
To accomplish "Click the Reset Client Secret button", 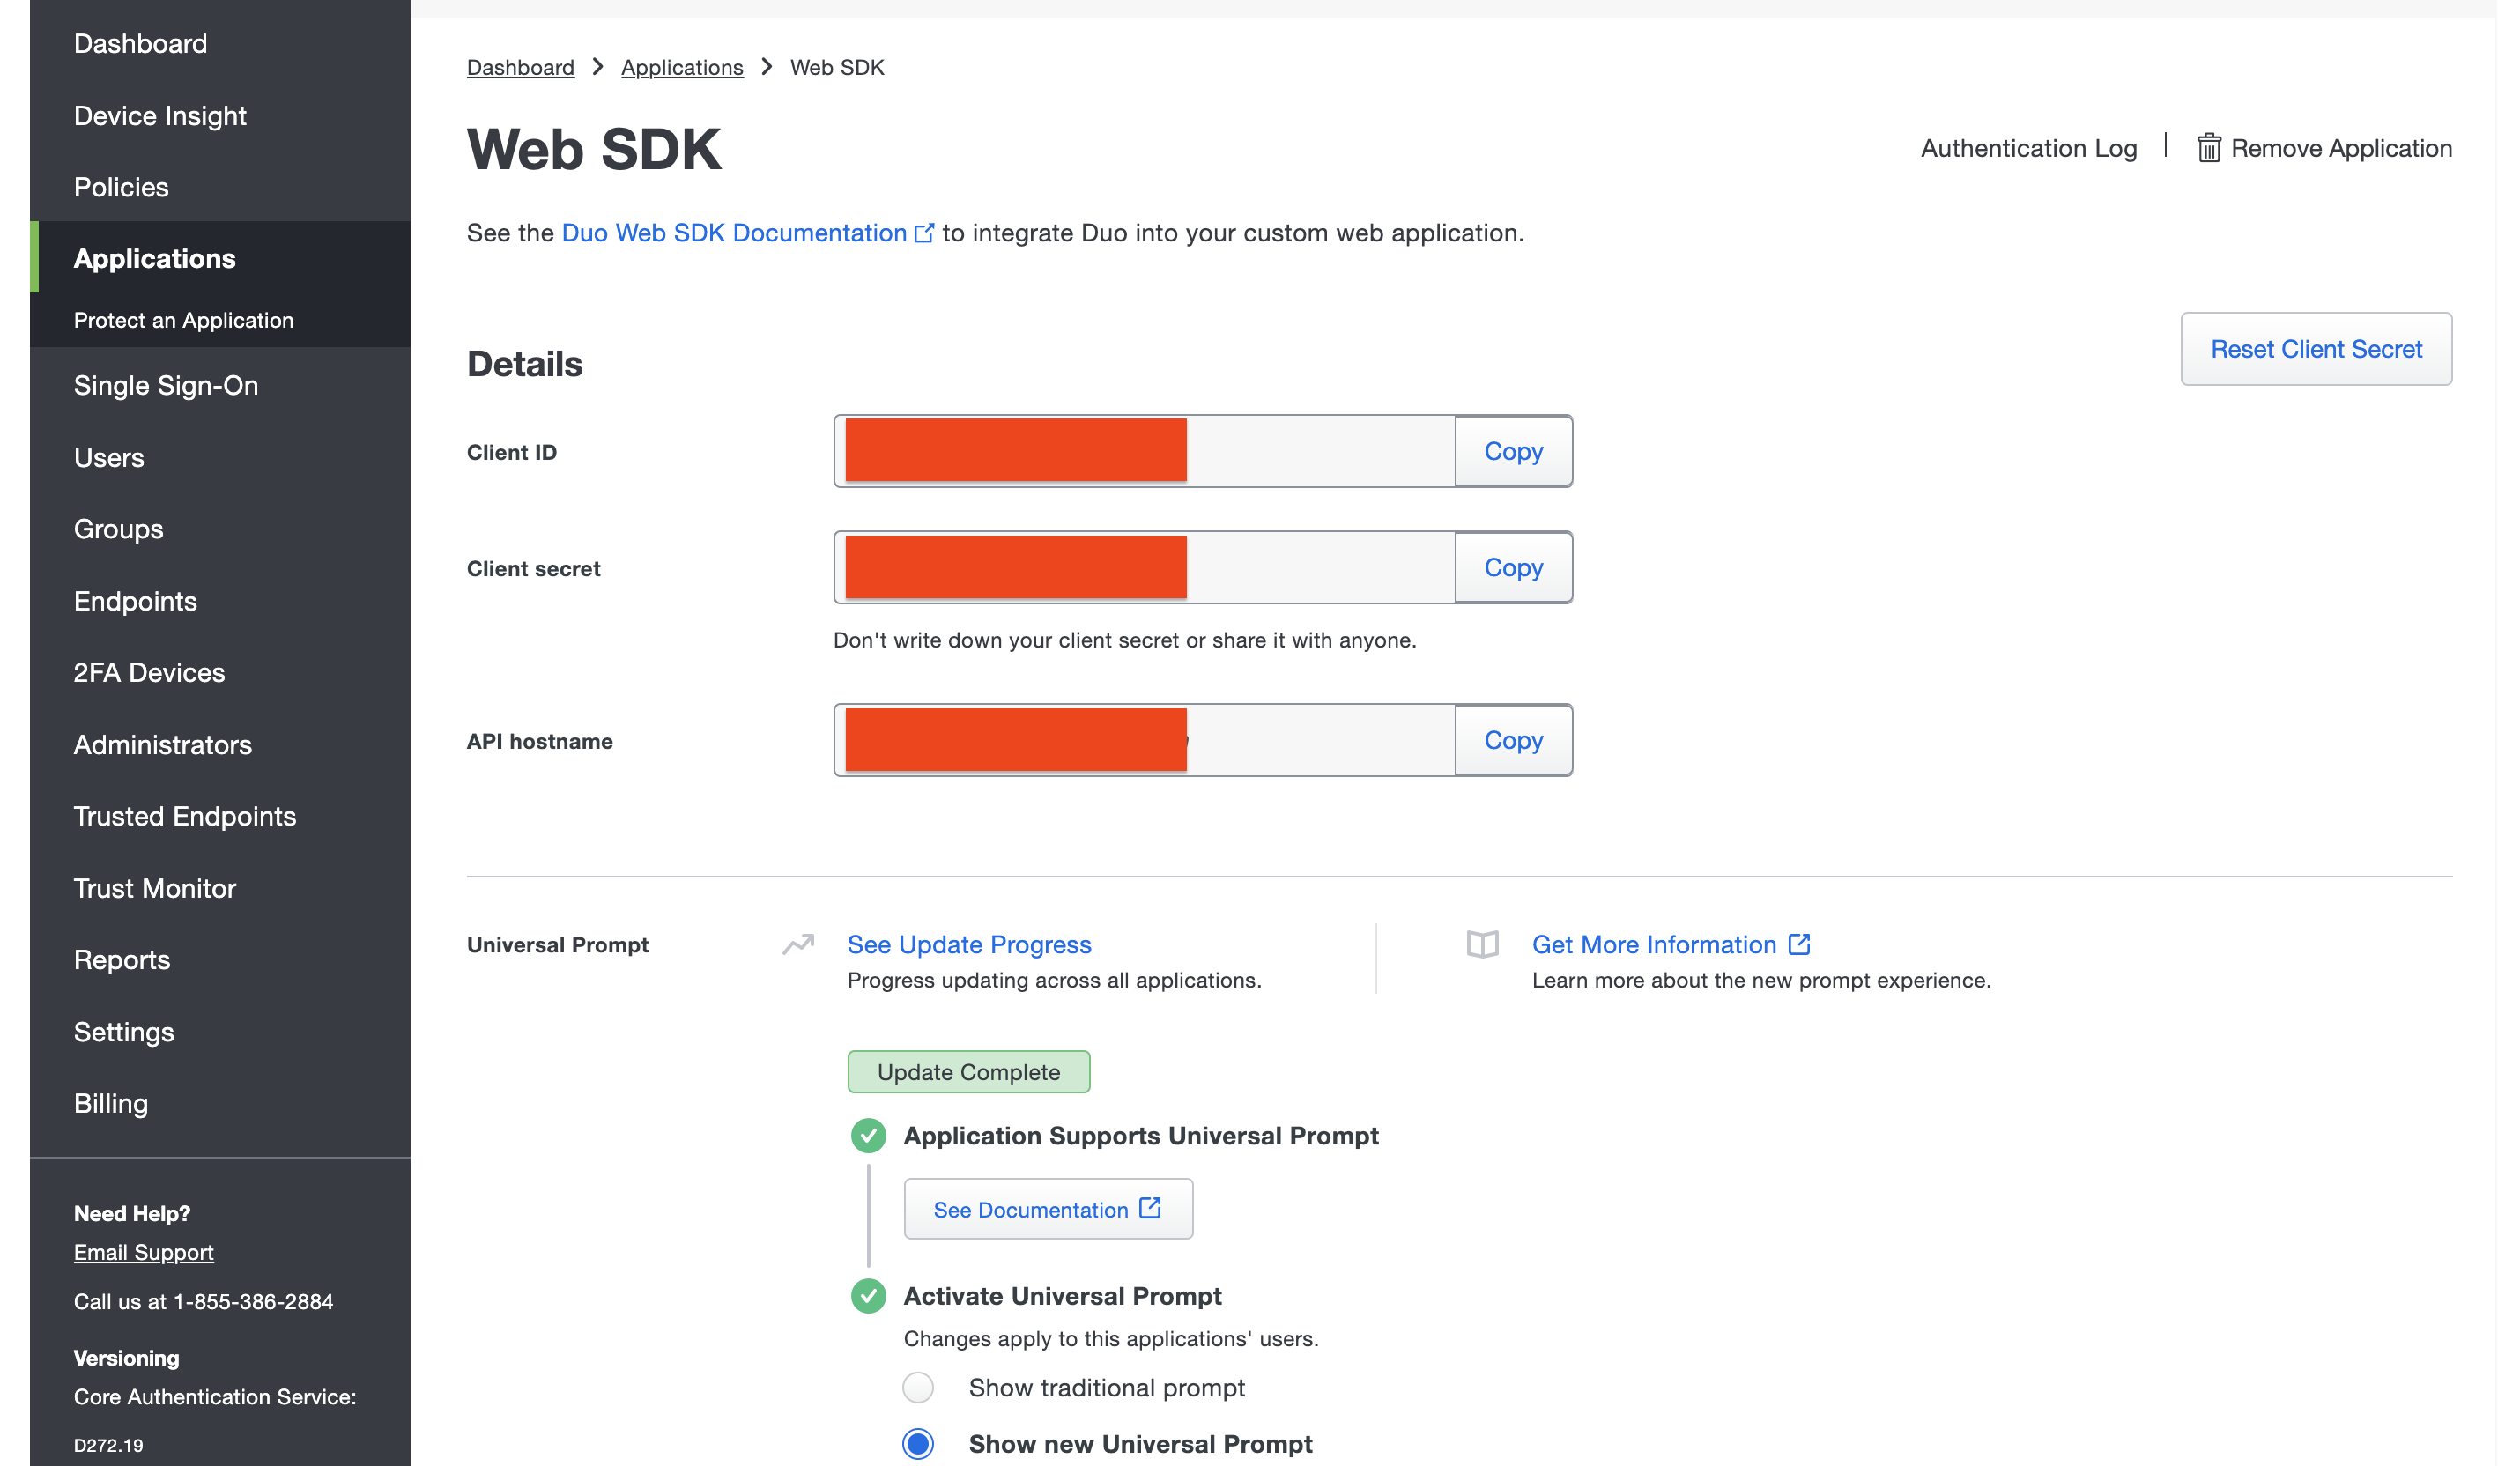I will click(x=2316, y=349).
